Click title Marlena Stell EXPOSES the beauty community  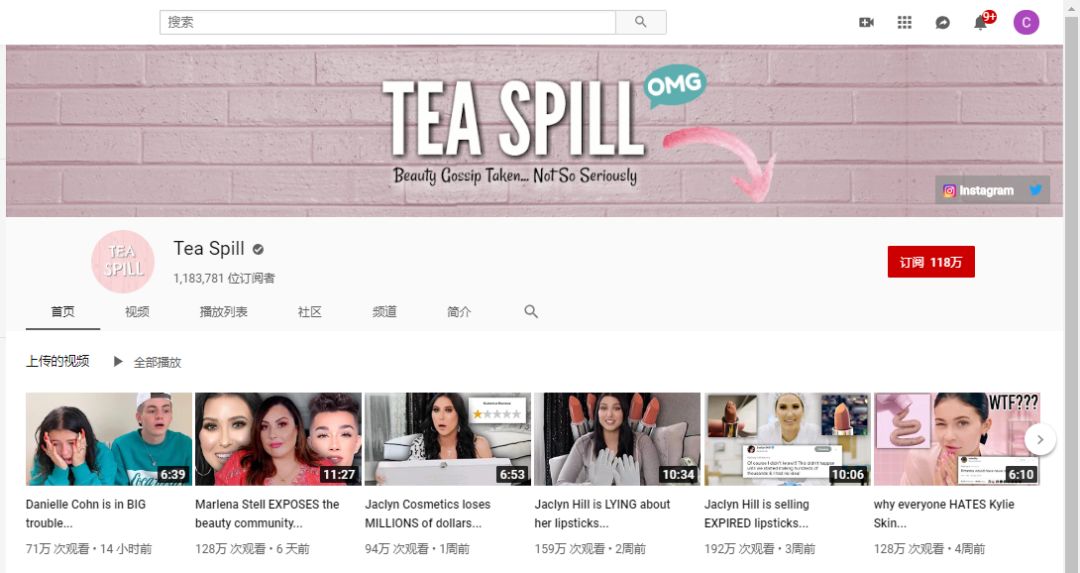pos(267,514)
